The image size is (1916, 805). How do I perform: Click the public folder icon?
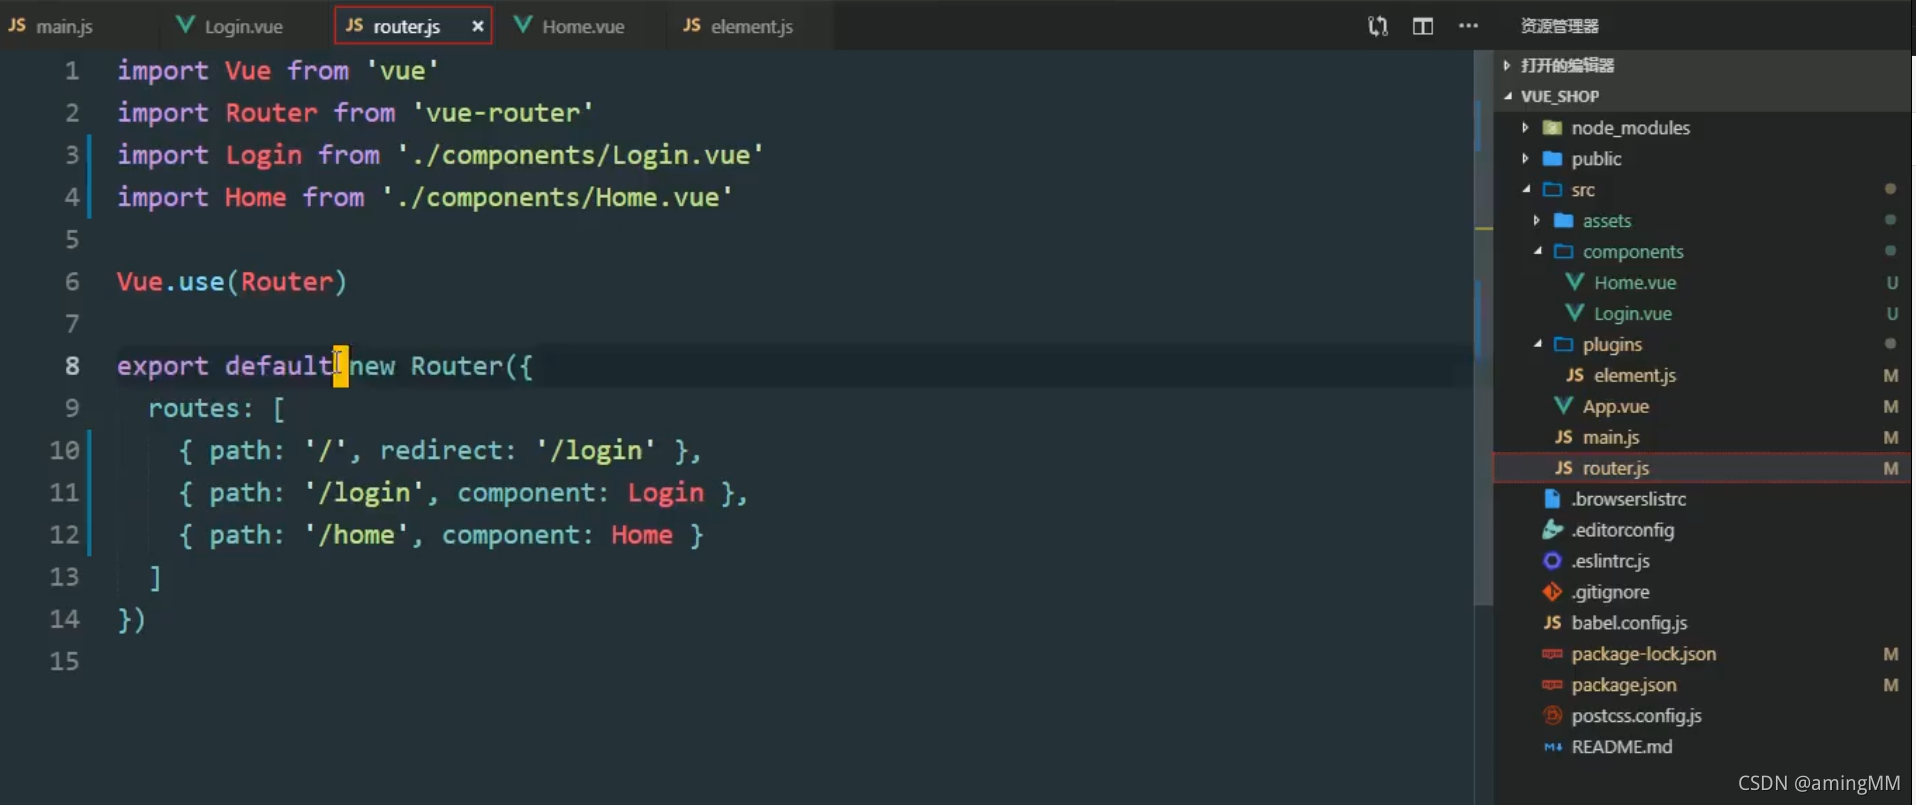pos(1552,158)
